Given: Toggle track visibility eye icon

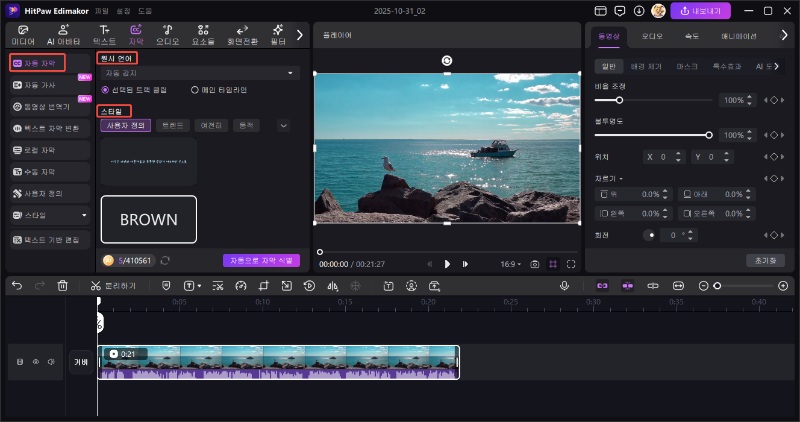Looking at the screenshot, I should point(35,362).
